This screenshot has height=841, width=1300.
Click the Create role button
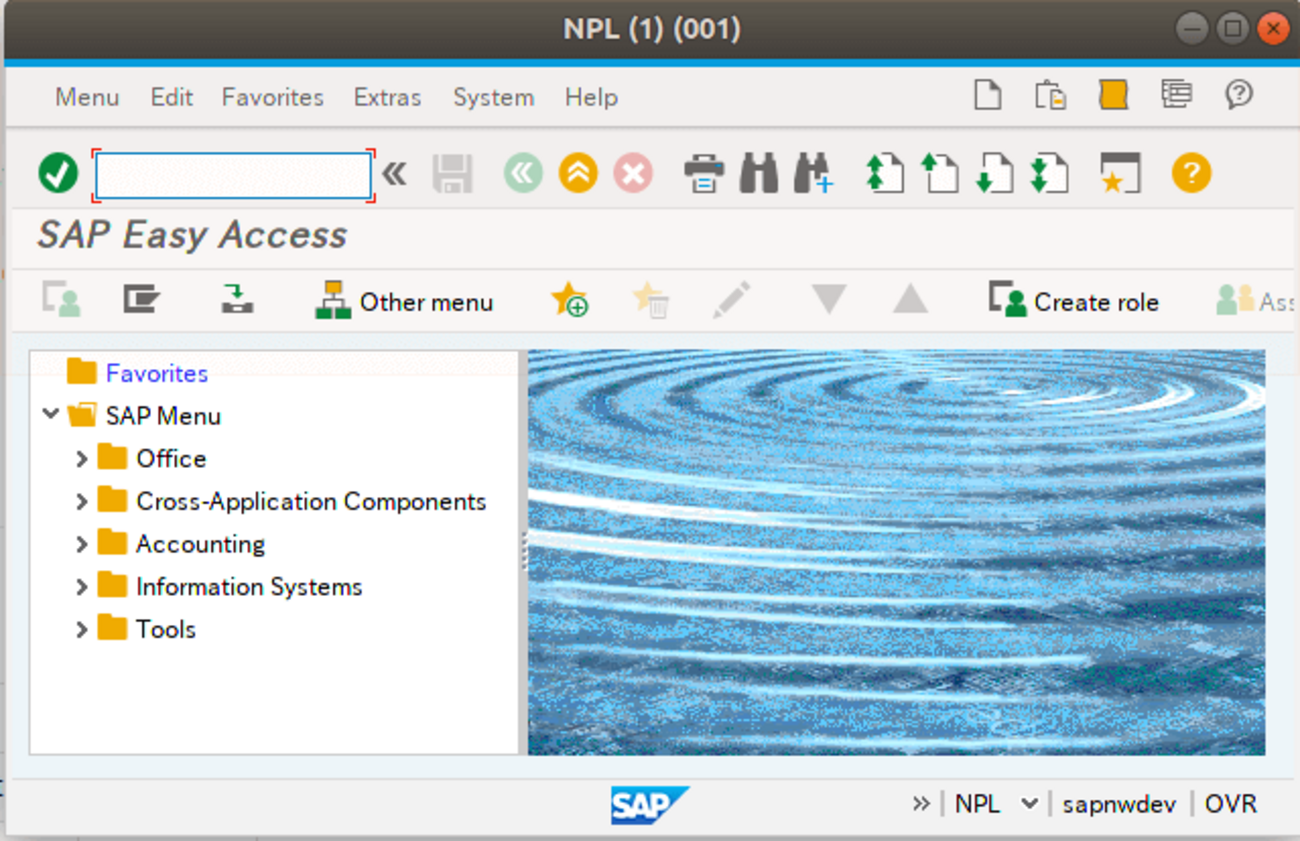1074,301
